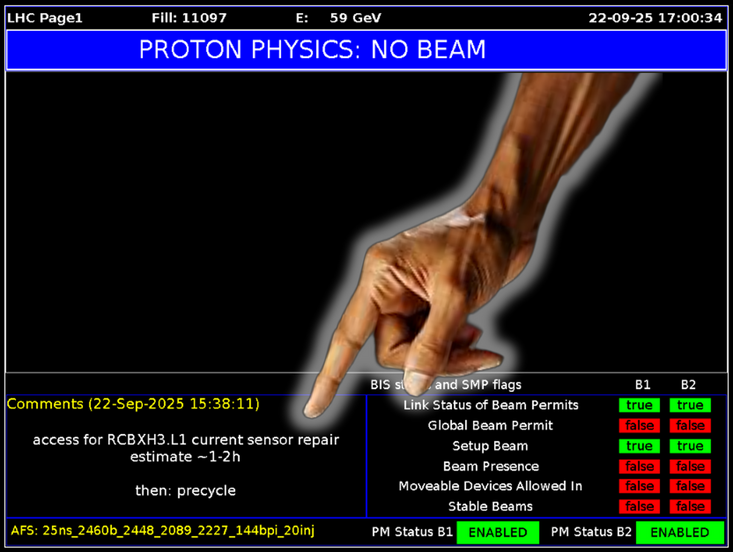Click Stable Beams B2 false indicator
This screenshot has width=733, height=552.
point(689,507)
